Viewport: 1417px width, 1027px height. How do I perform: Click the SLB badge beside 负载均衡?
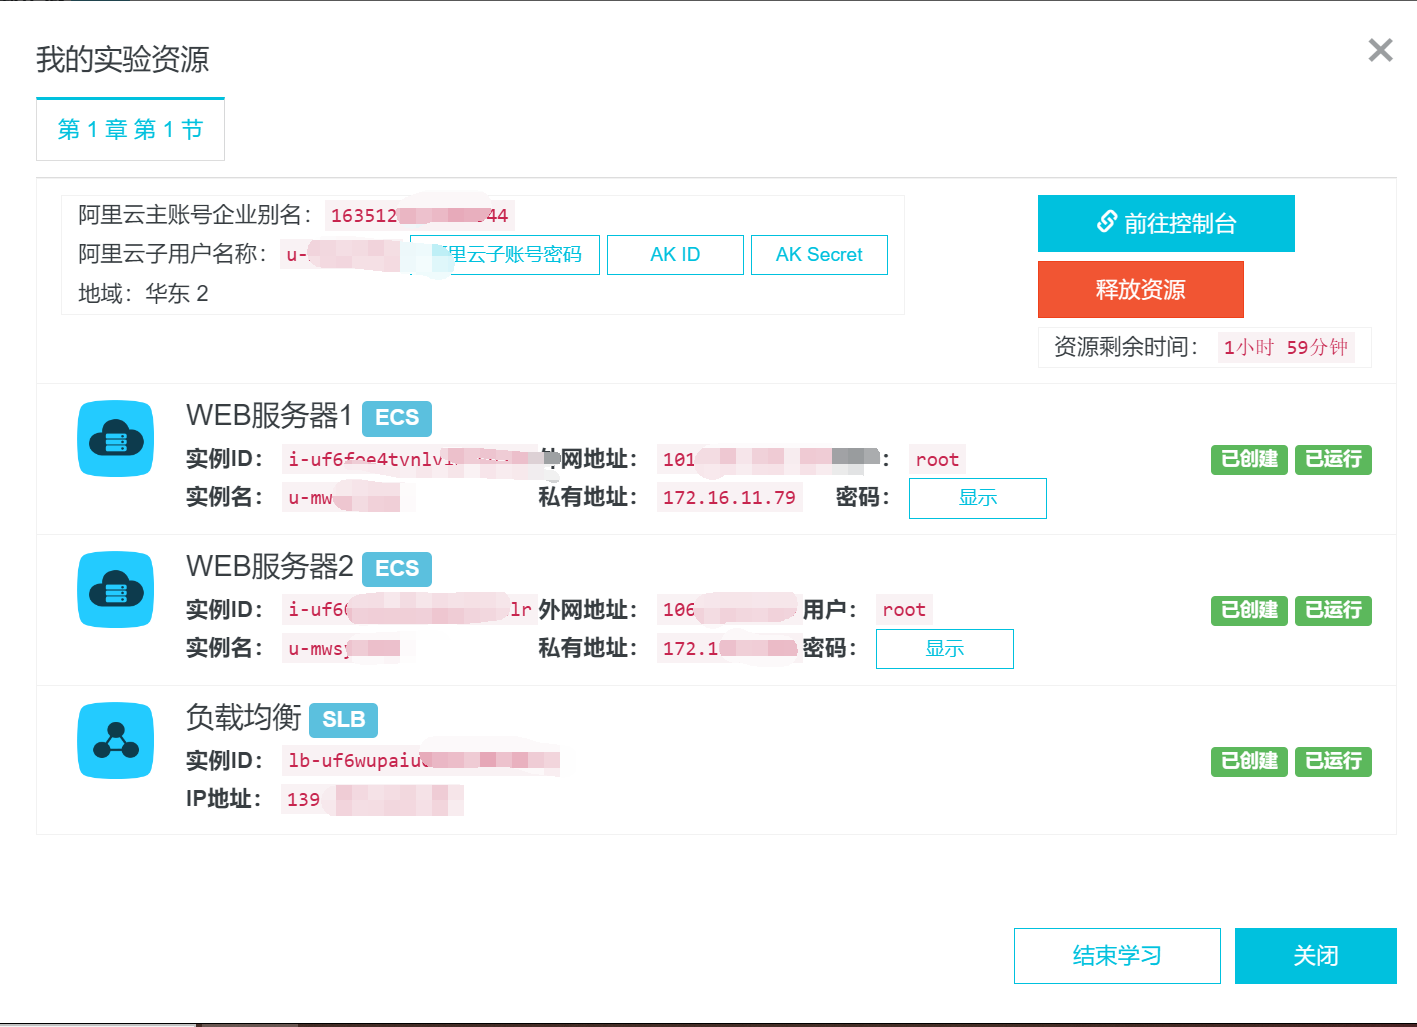[344, 720]
